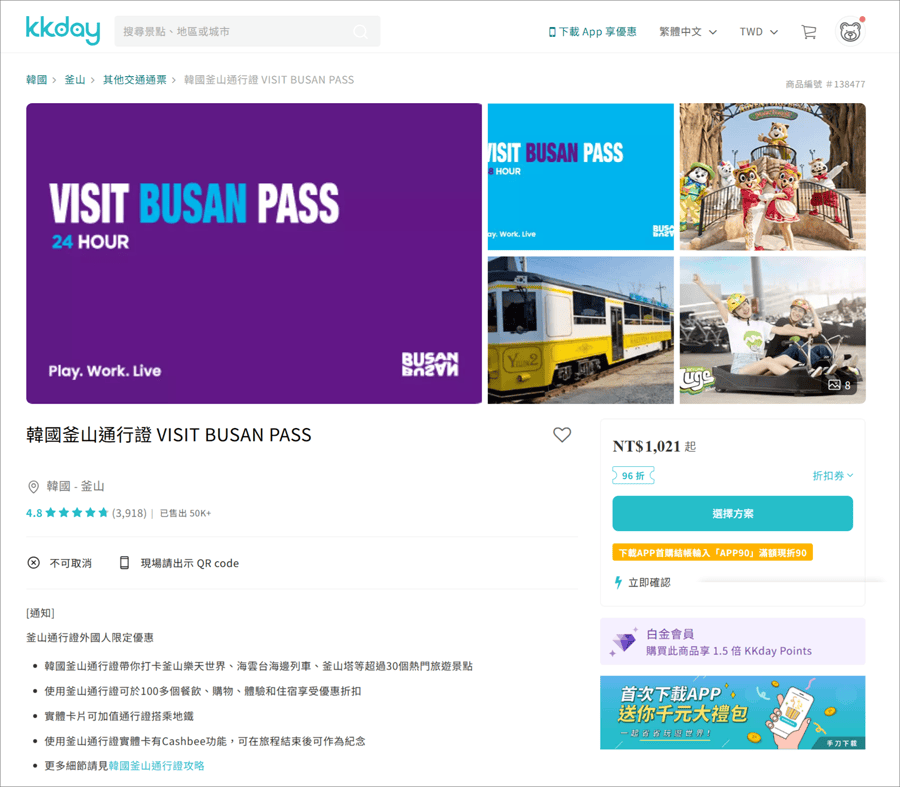Viewport: 900px width, 787px height.
Task: Open the bear avatar profile menu
Action: [x=850, y=32]
